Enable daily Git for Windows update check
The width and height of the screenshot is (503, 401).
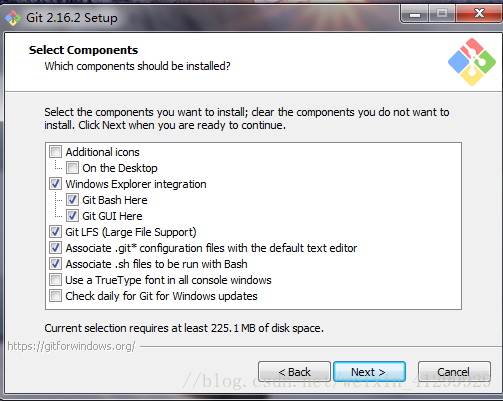point(55,296)
